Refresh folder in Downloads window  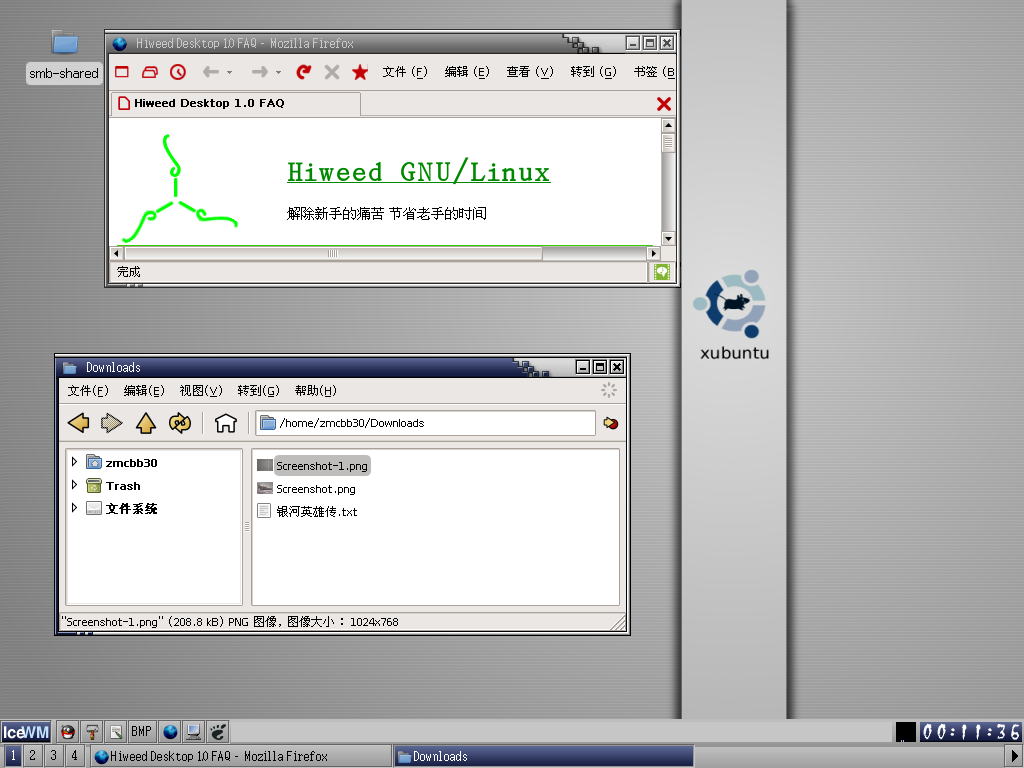[180, 423]
